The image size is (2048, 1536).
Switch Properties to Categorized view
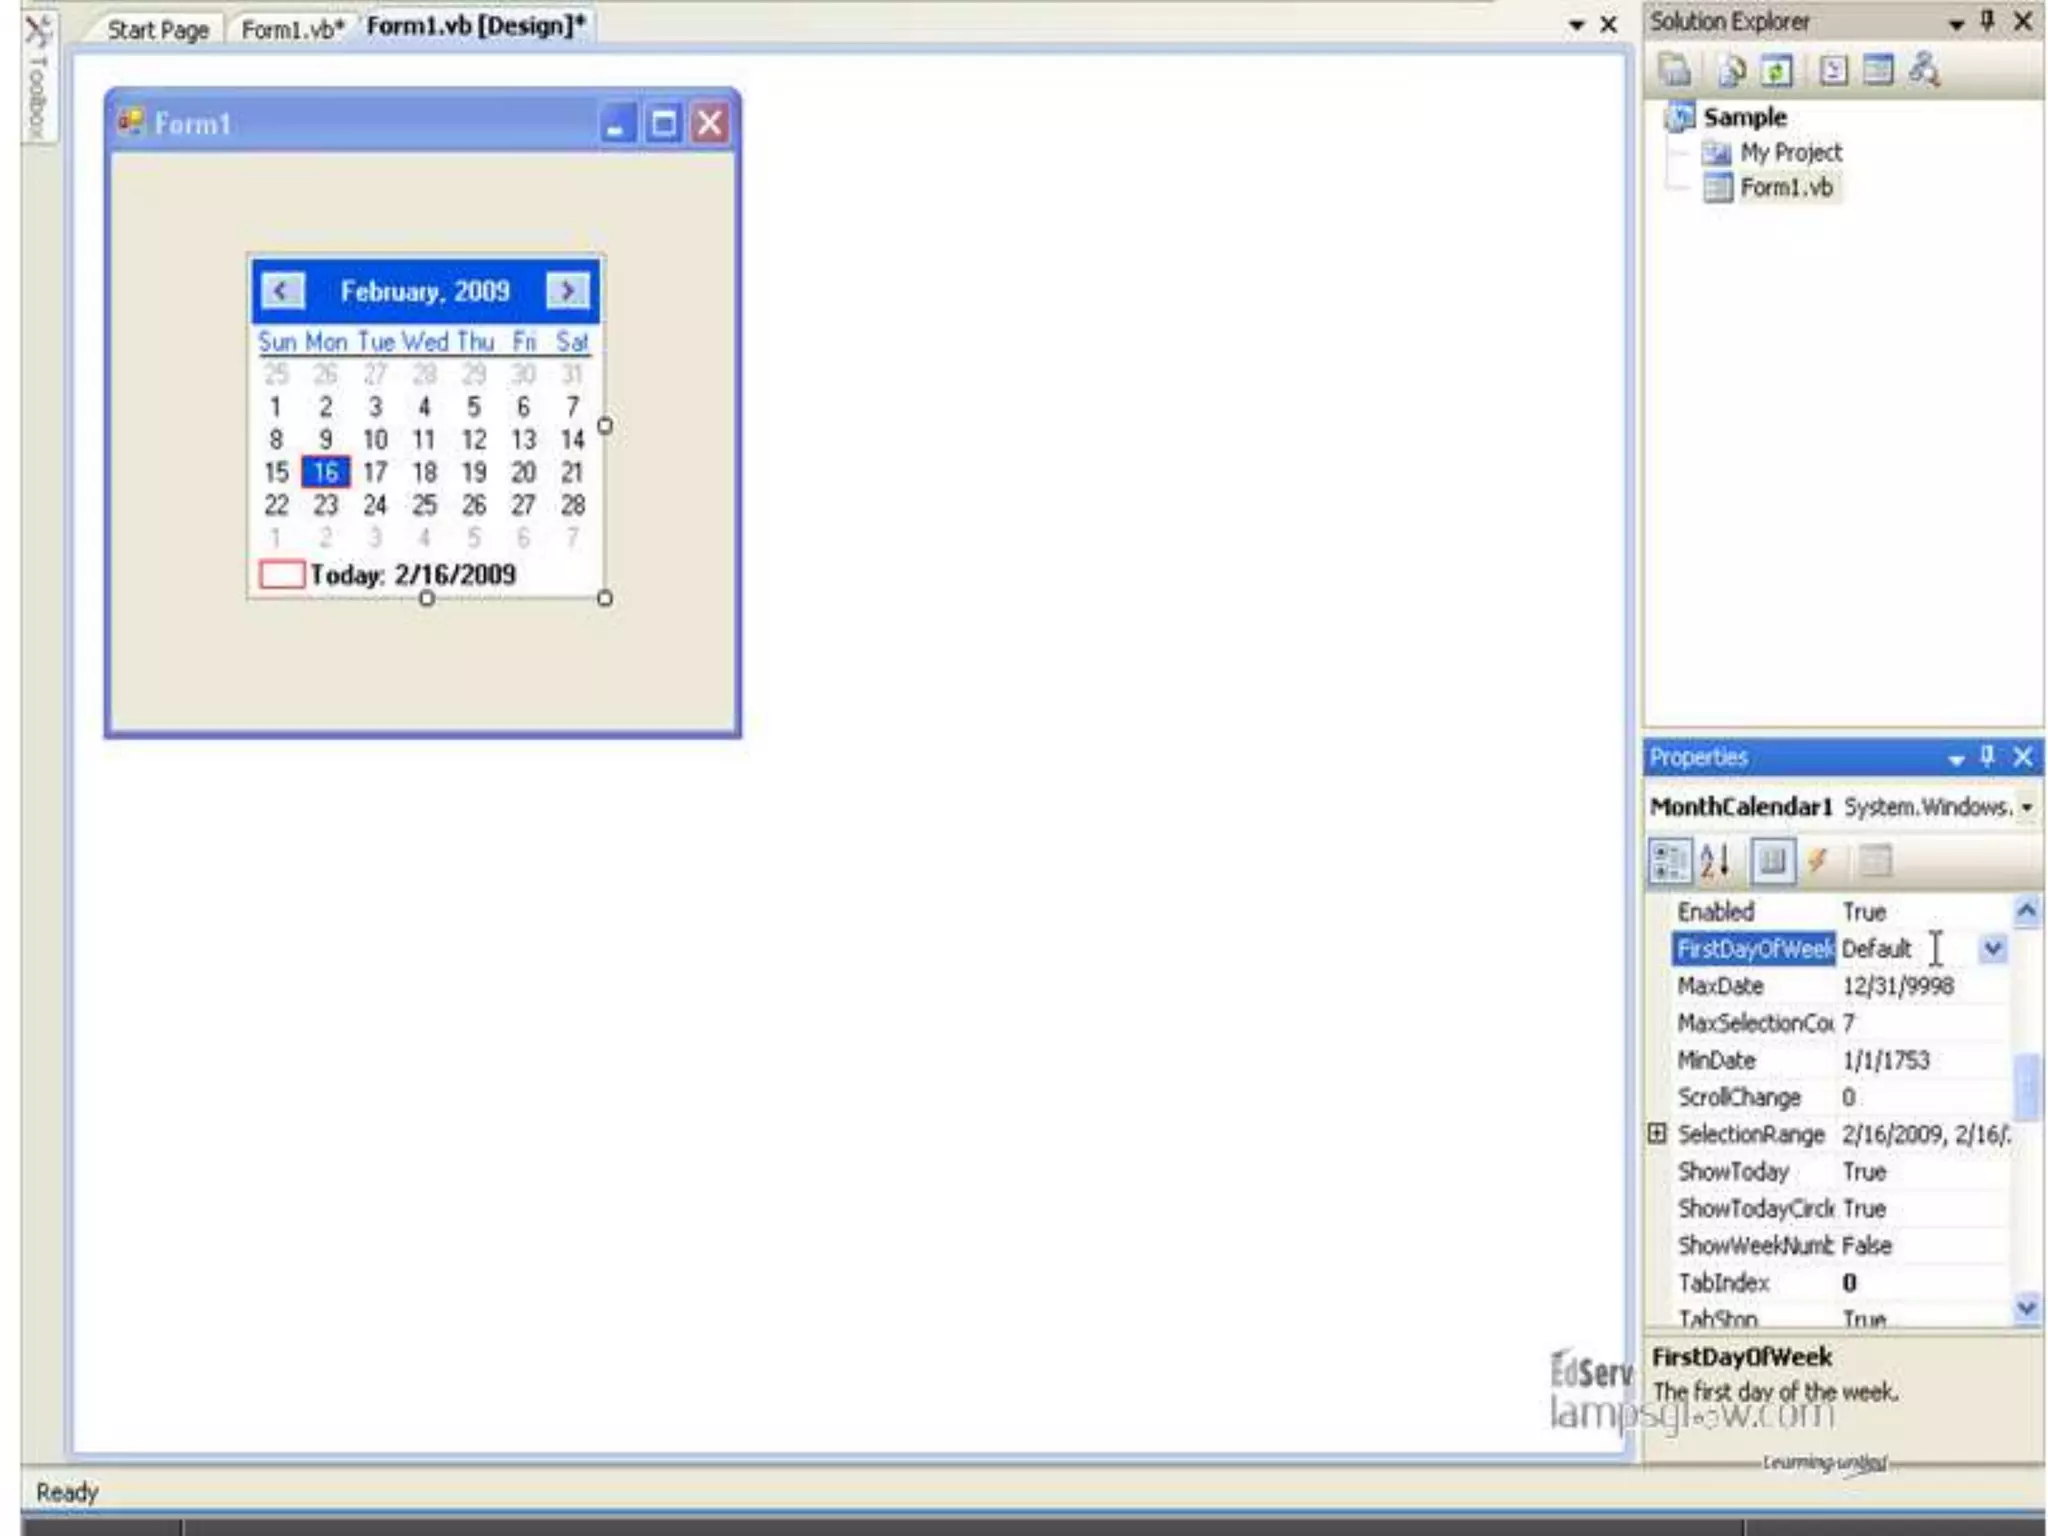[x=1669, y=861]
